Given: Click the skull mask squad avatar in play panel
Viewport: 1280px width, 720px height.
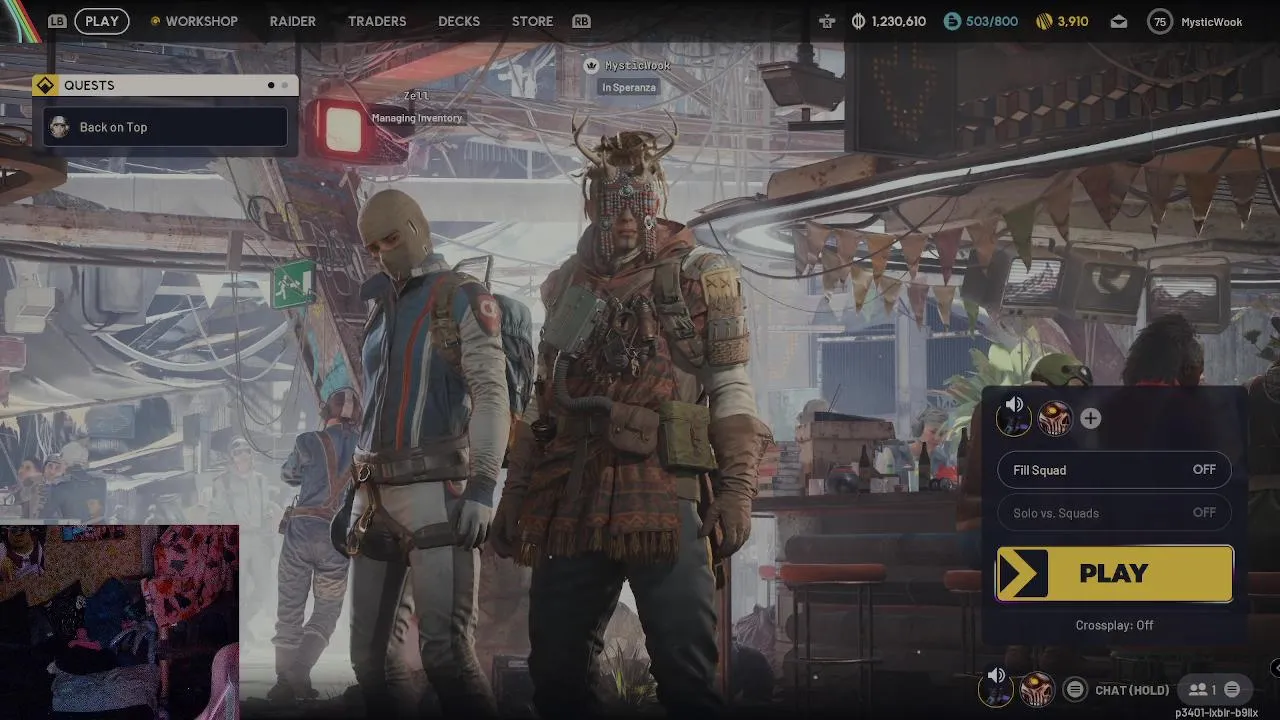Looking at the screenshot, I should point(1055,419).
